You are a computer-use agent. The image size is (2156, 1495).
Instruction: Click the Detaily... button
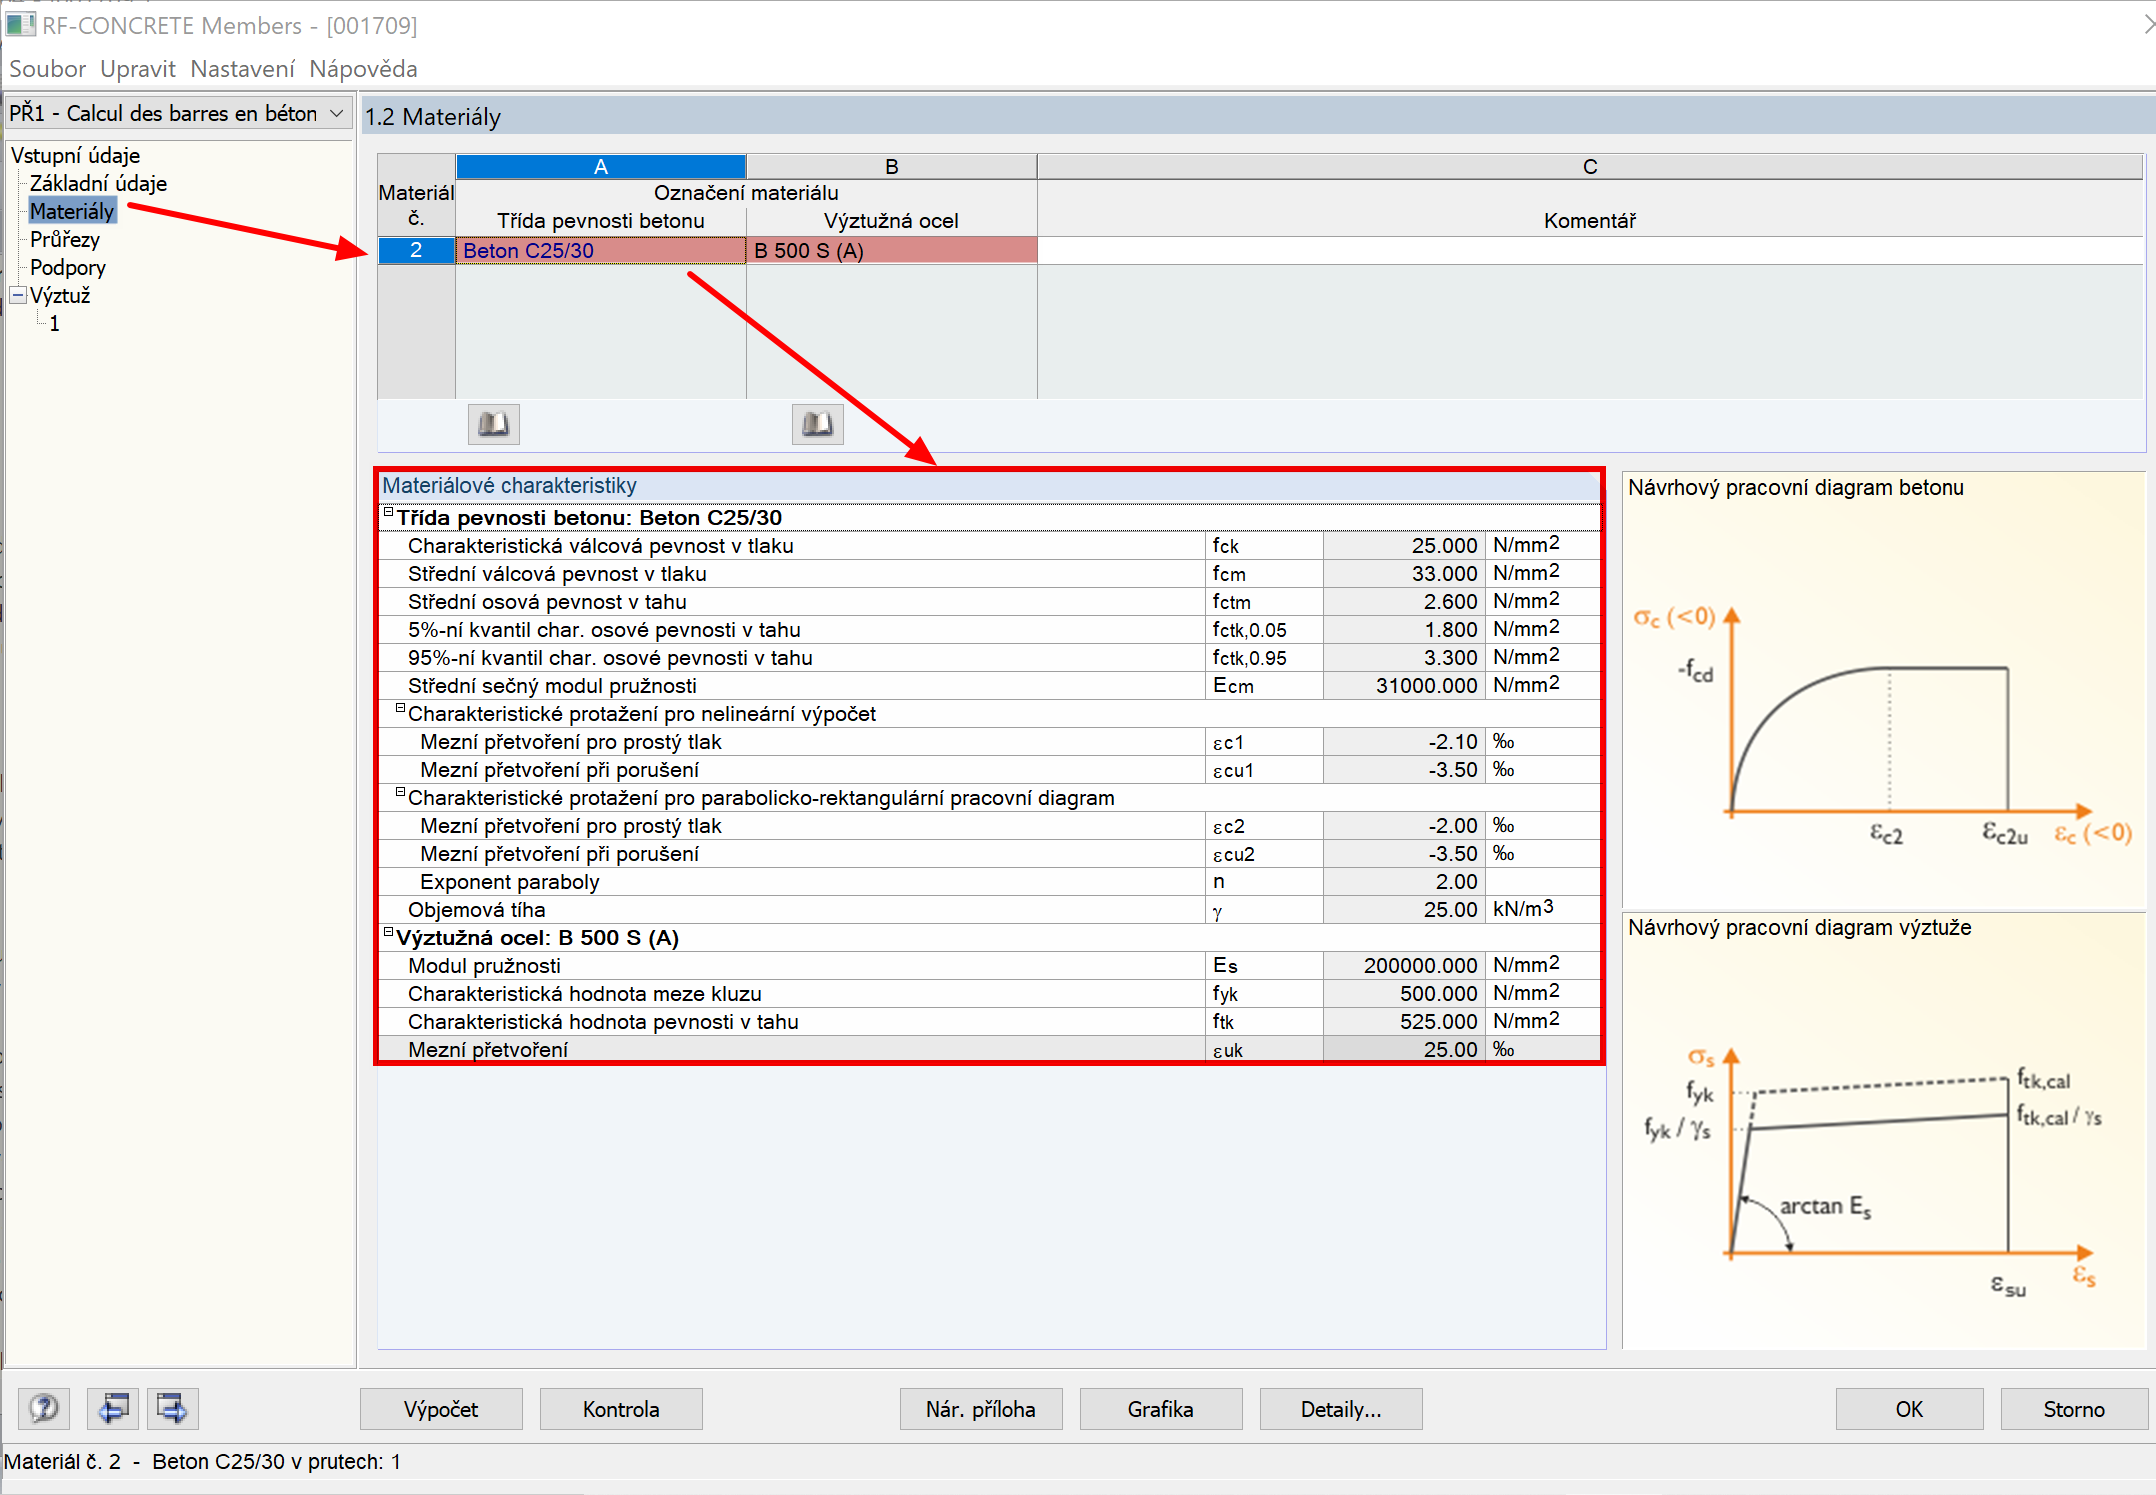1340,1408
